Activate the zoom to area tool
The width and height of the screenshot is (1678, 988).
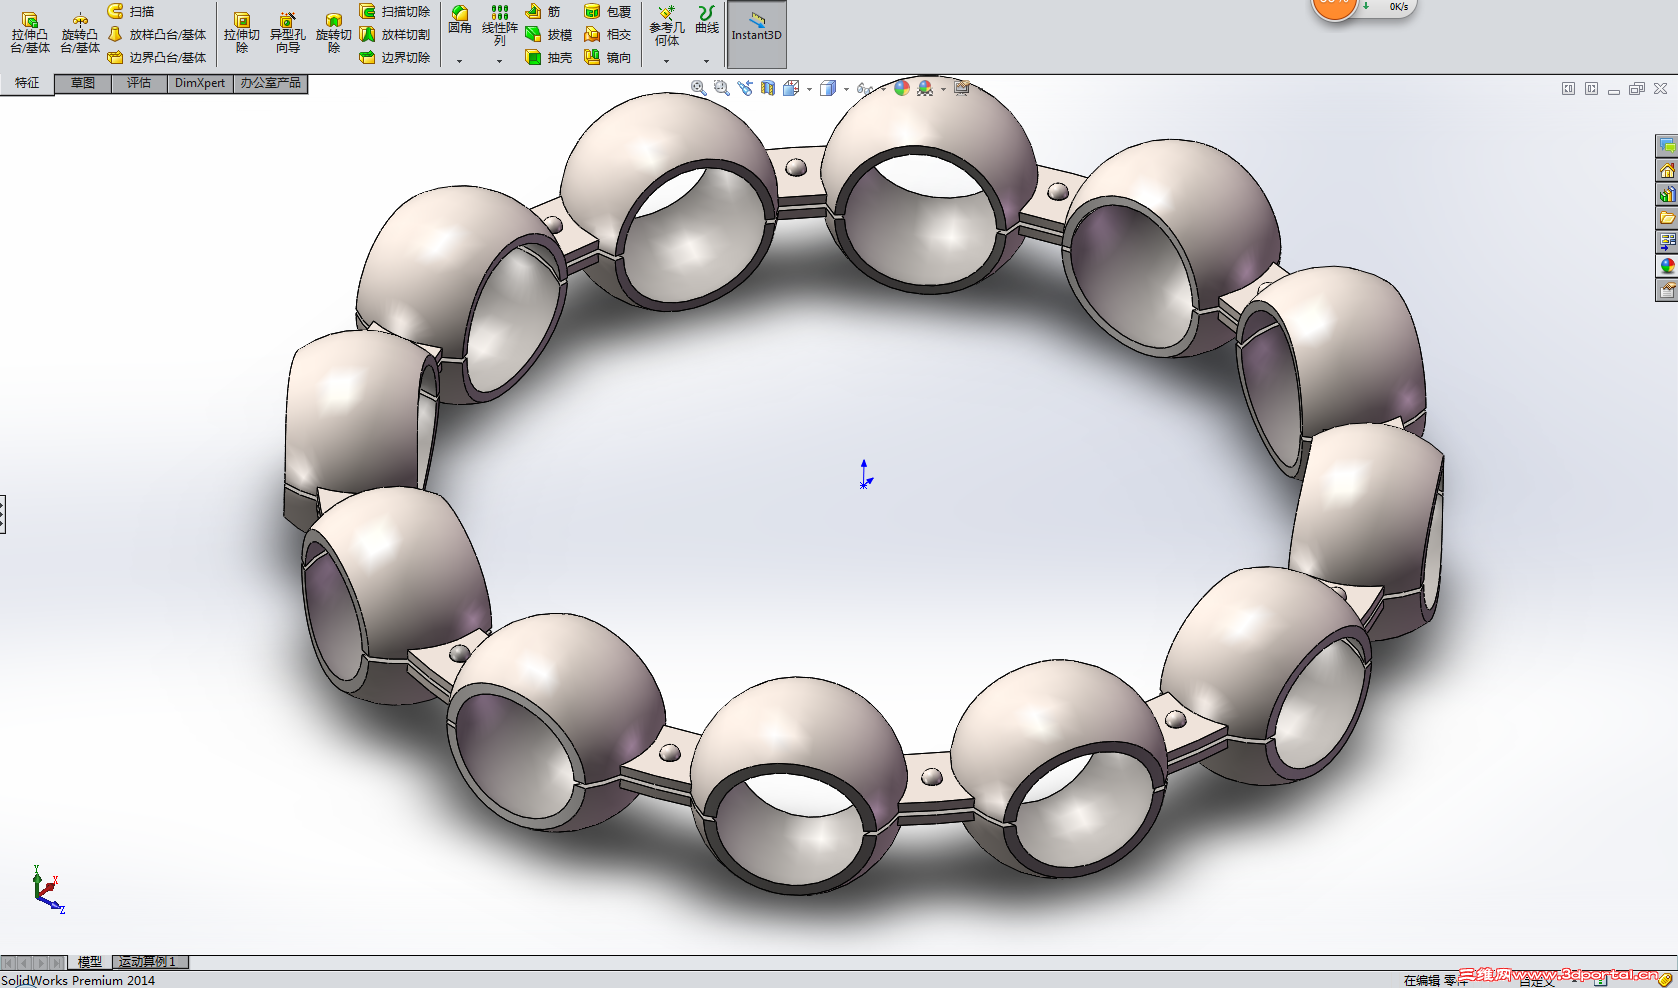(x=721, y=88)
